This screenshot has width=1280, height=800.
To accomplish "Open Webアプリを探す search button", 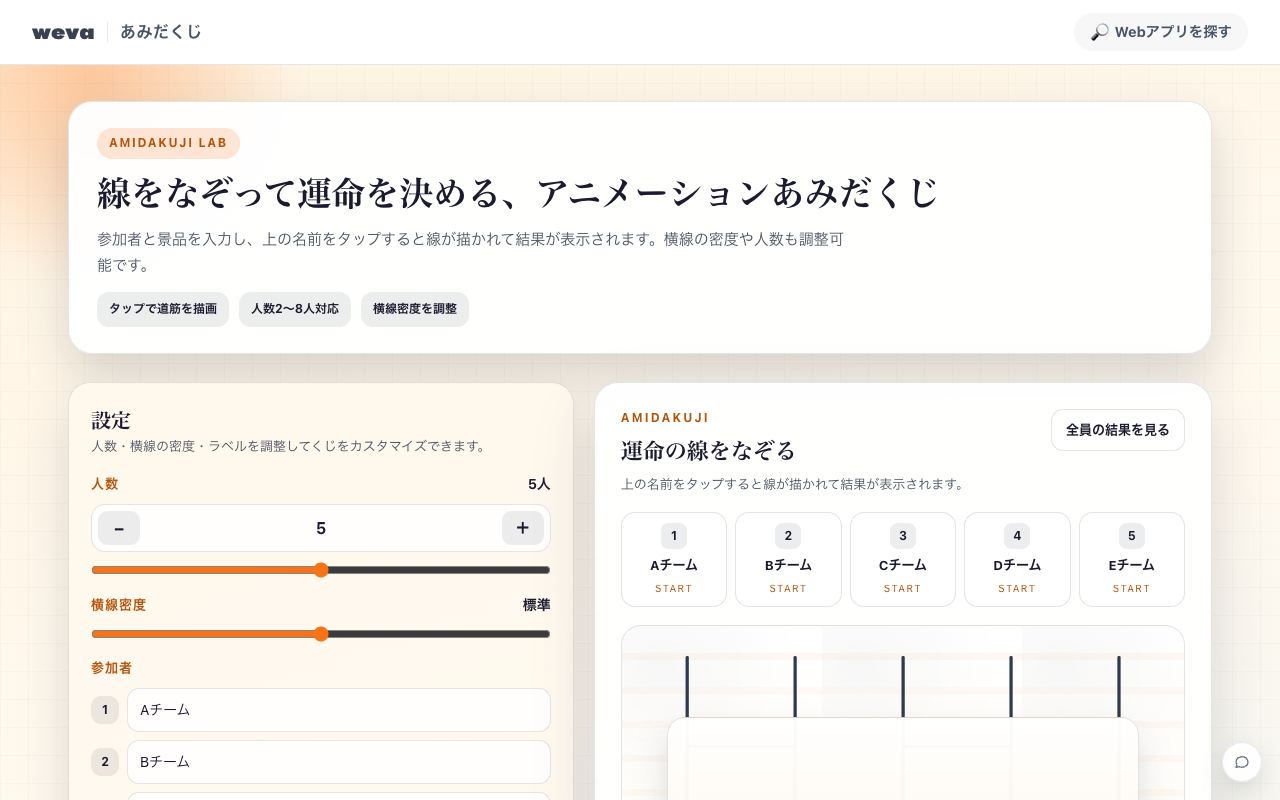I will point(1161,32).
